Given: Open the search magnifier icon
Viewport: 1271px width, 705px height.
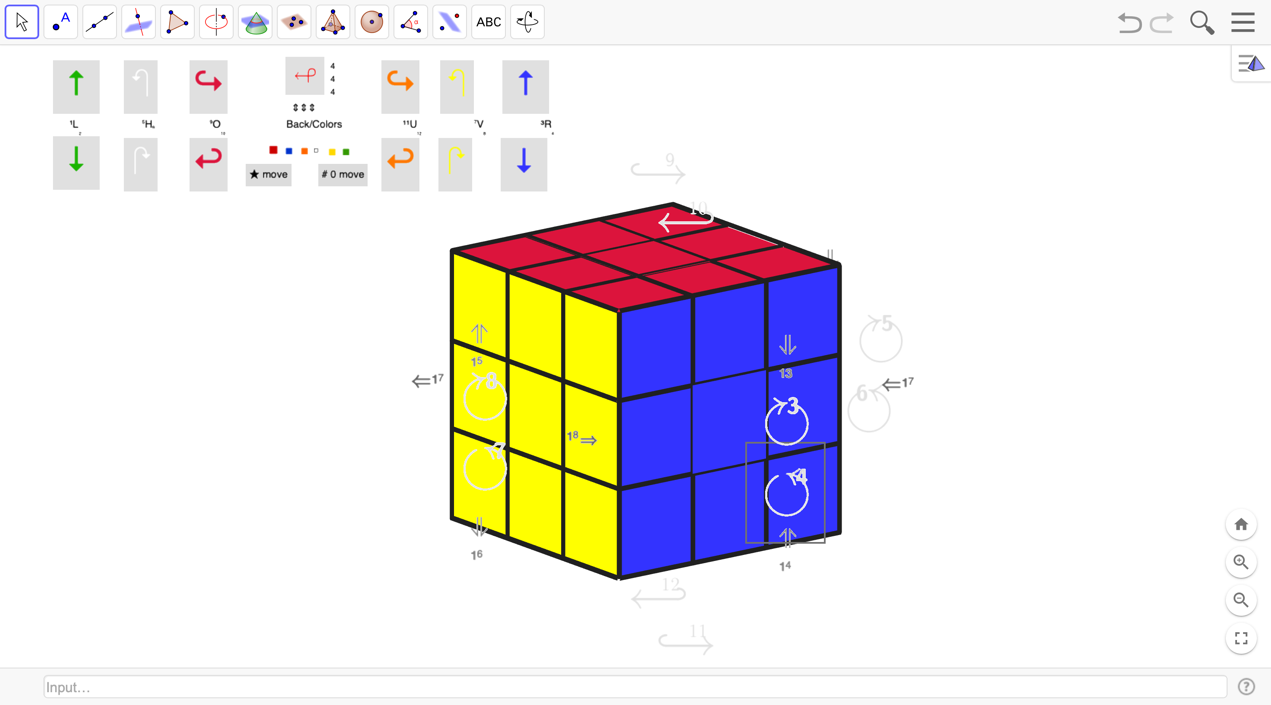Looking at the screenshot, I should pyautogui.click(x=1202, y=22).
